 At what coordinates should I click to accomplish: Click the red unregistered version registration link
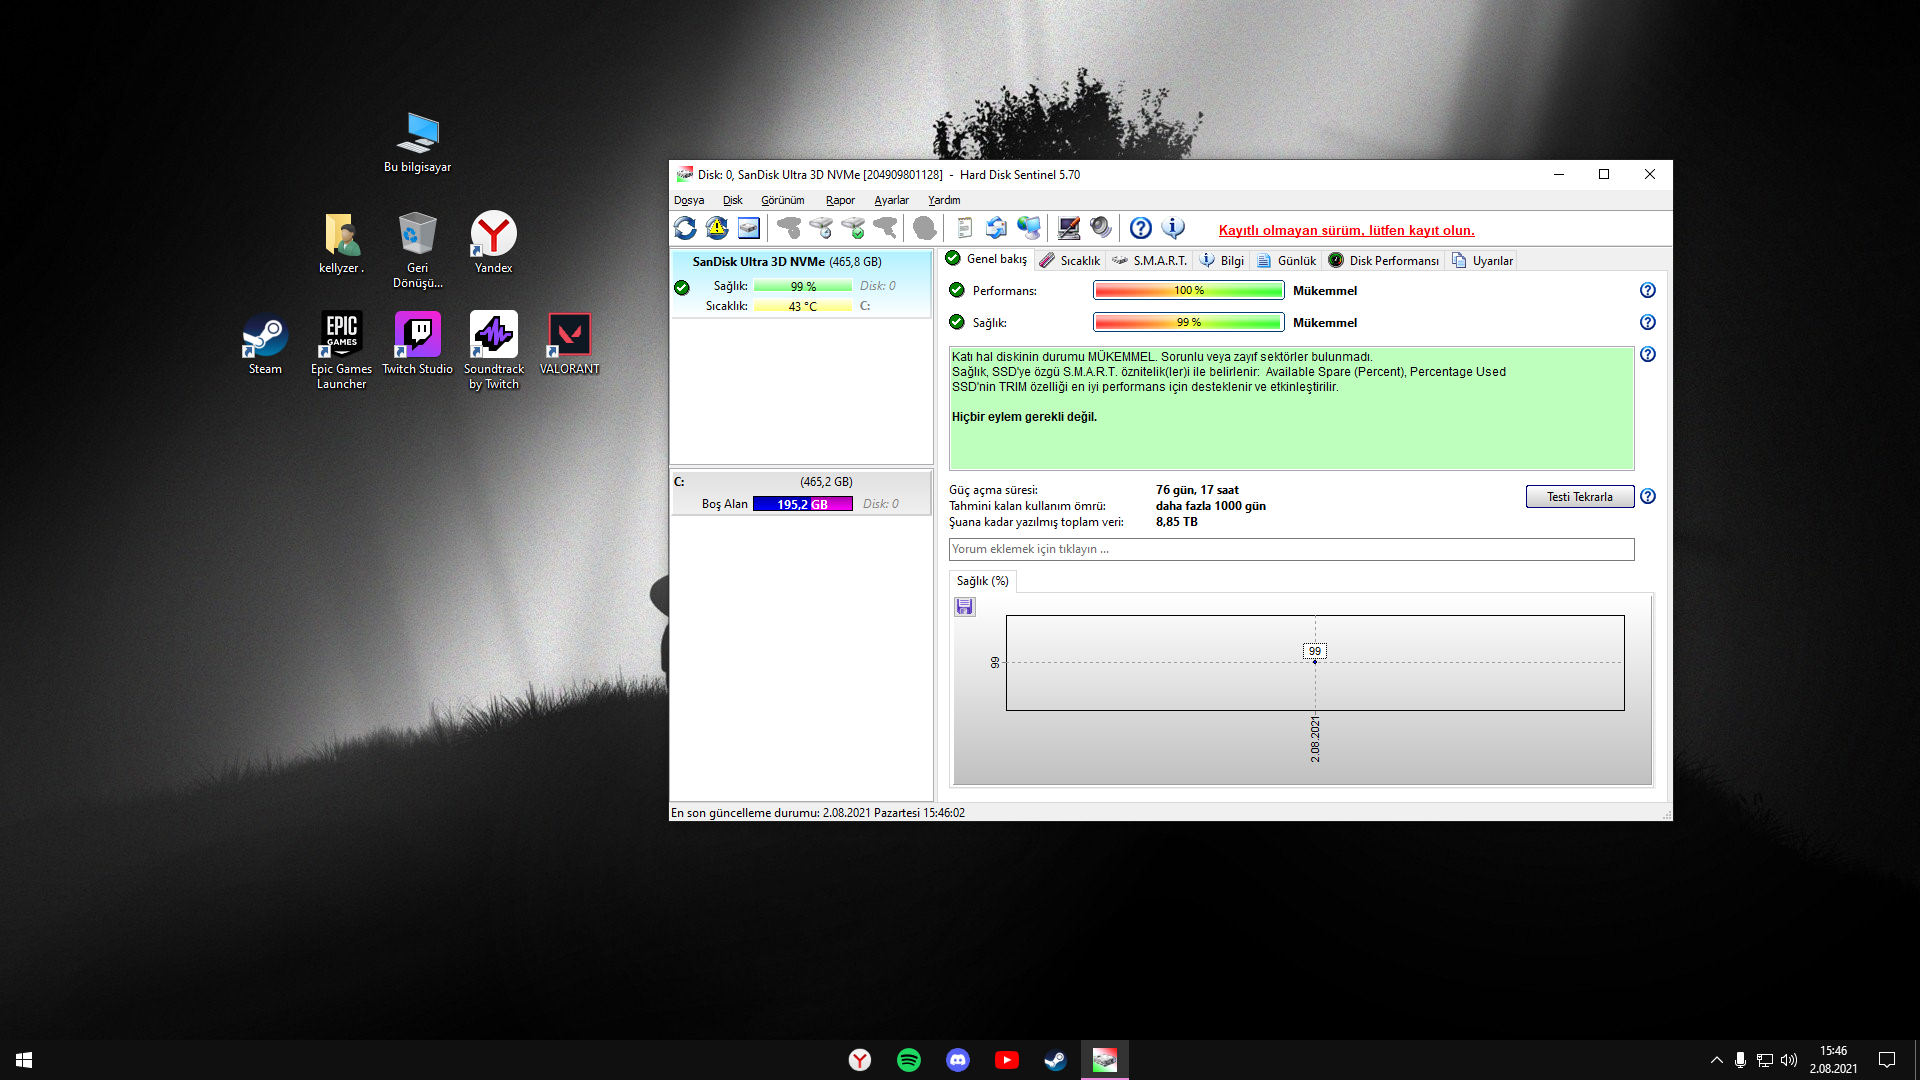click(x=1346, y=231)
